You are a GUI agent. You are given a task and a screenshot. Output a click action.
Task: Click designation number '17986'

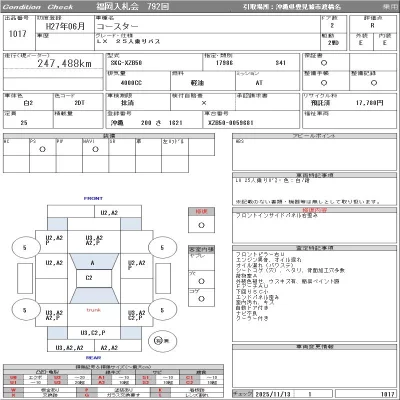click(225, 63)
